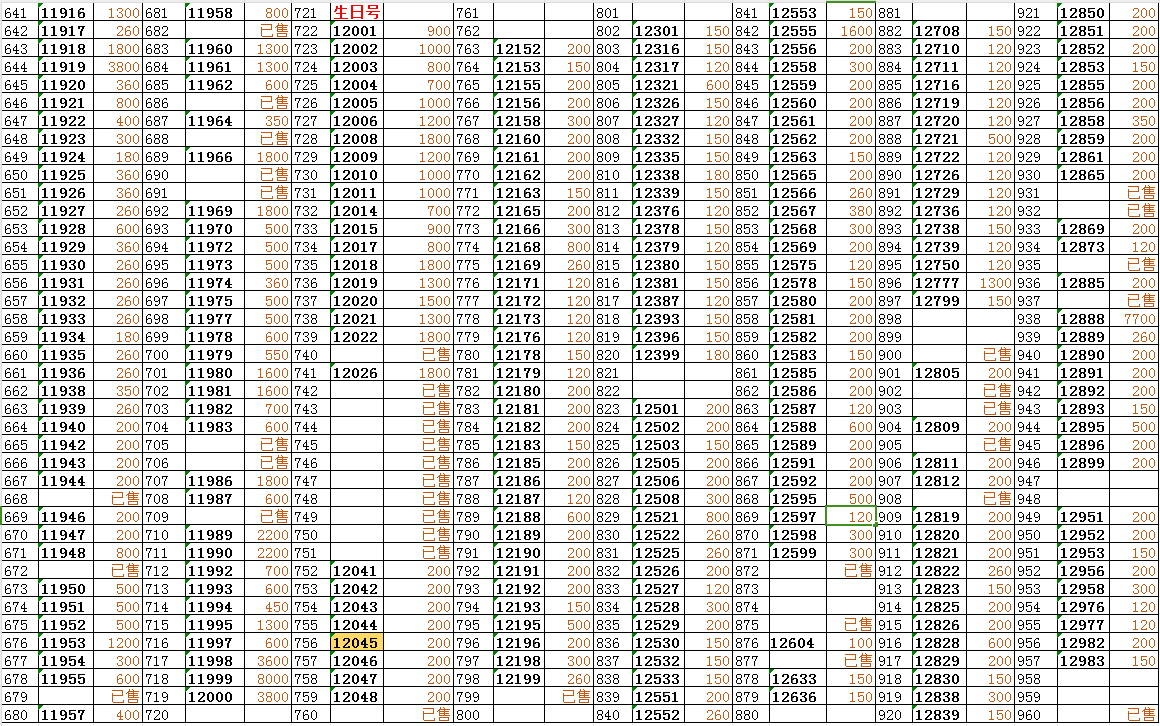
Task: Click price 1800 next to 11918
Action: pos(116,49)
